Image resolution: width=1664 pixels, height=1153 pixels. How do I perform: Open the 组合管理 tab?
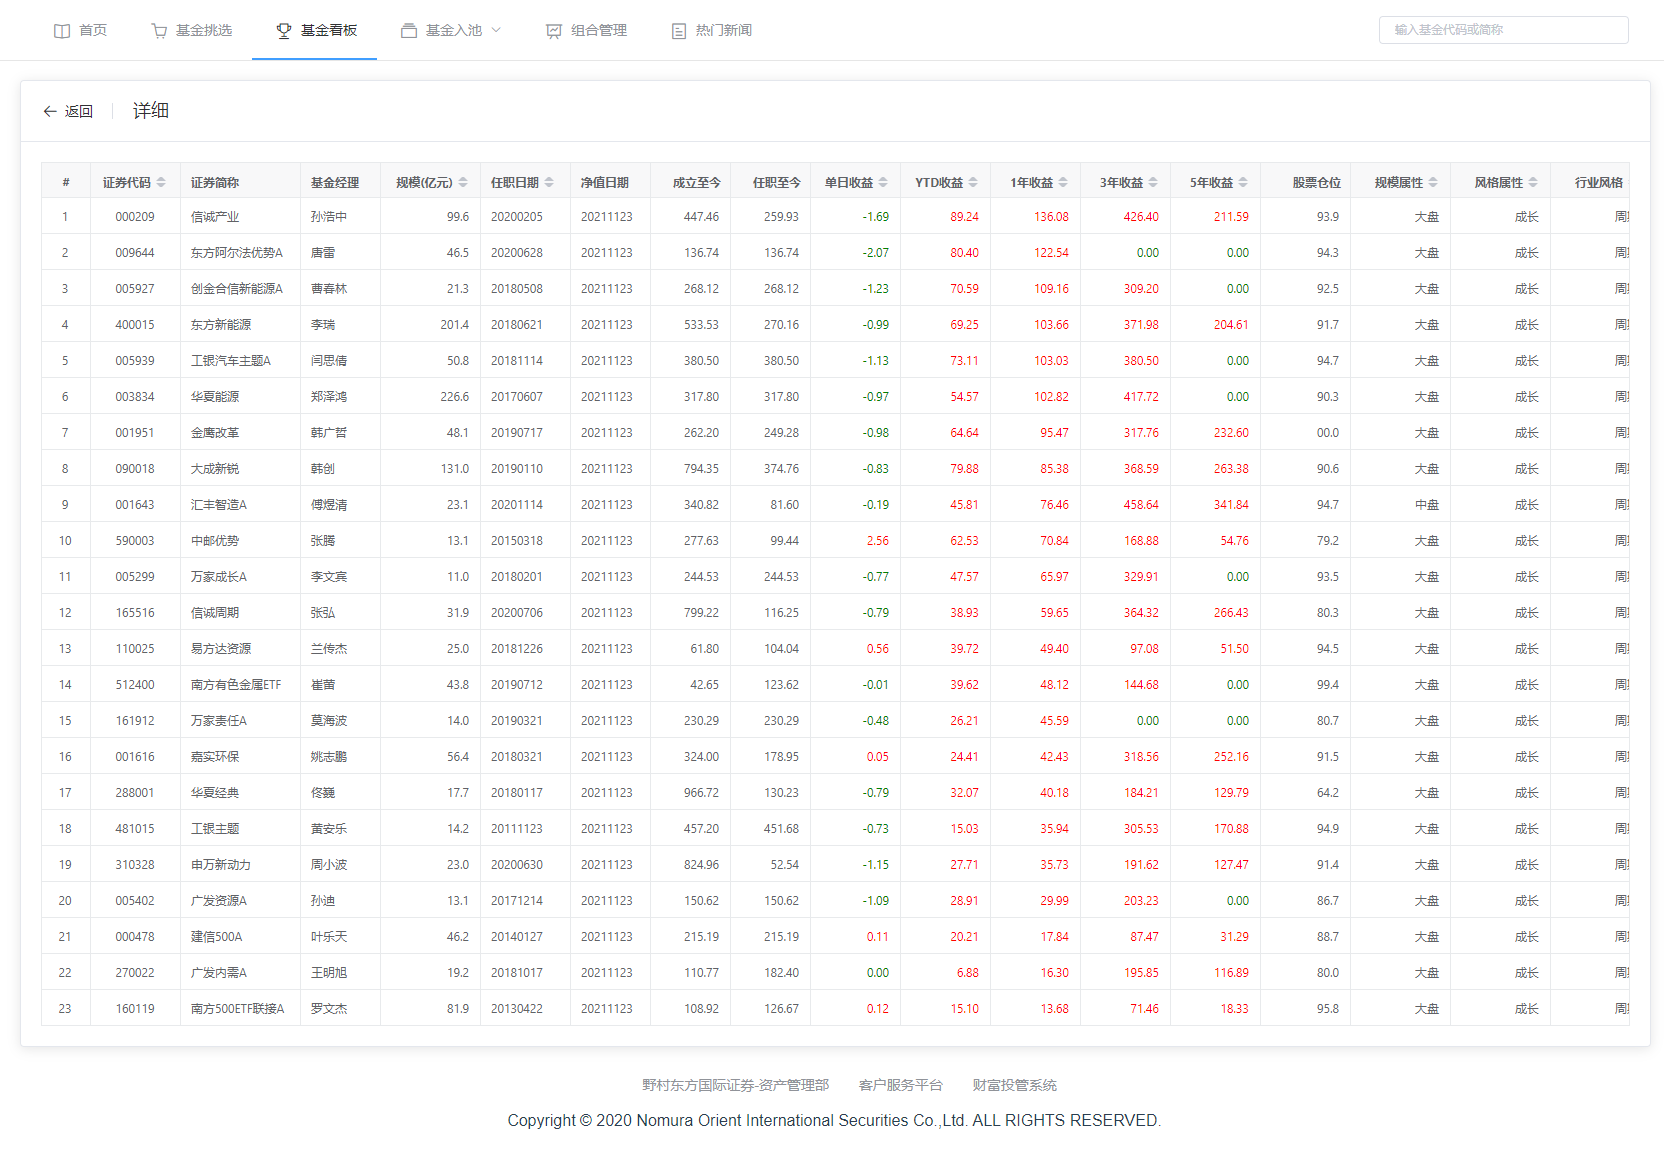pos(586,30)
